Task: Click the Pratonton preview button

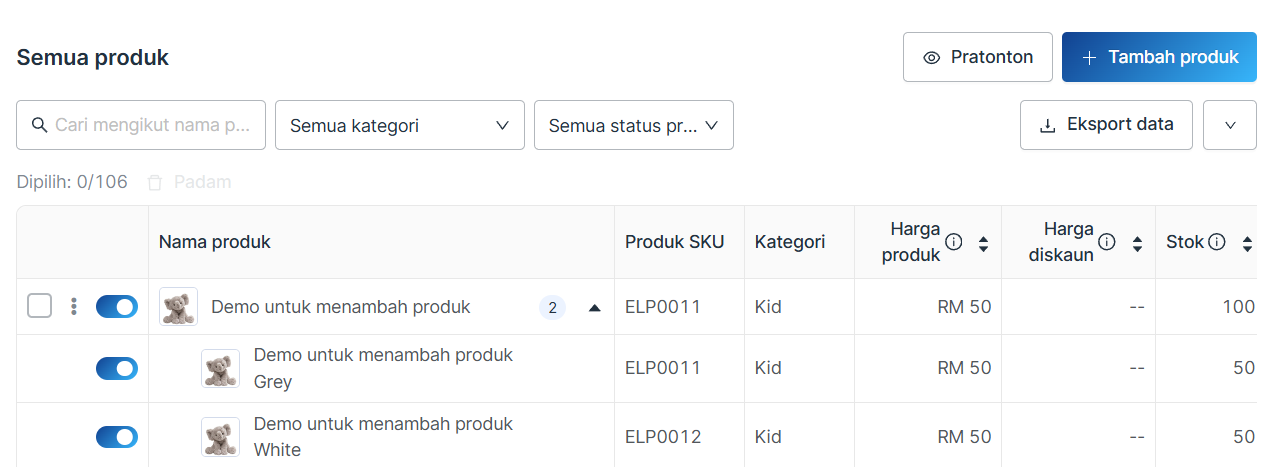Action: (978, 57)
